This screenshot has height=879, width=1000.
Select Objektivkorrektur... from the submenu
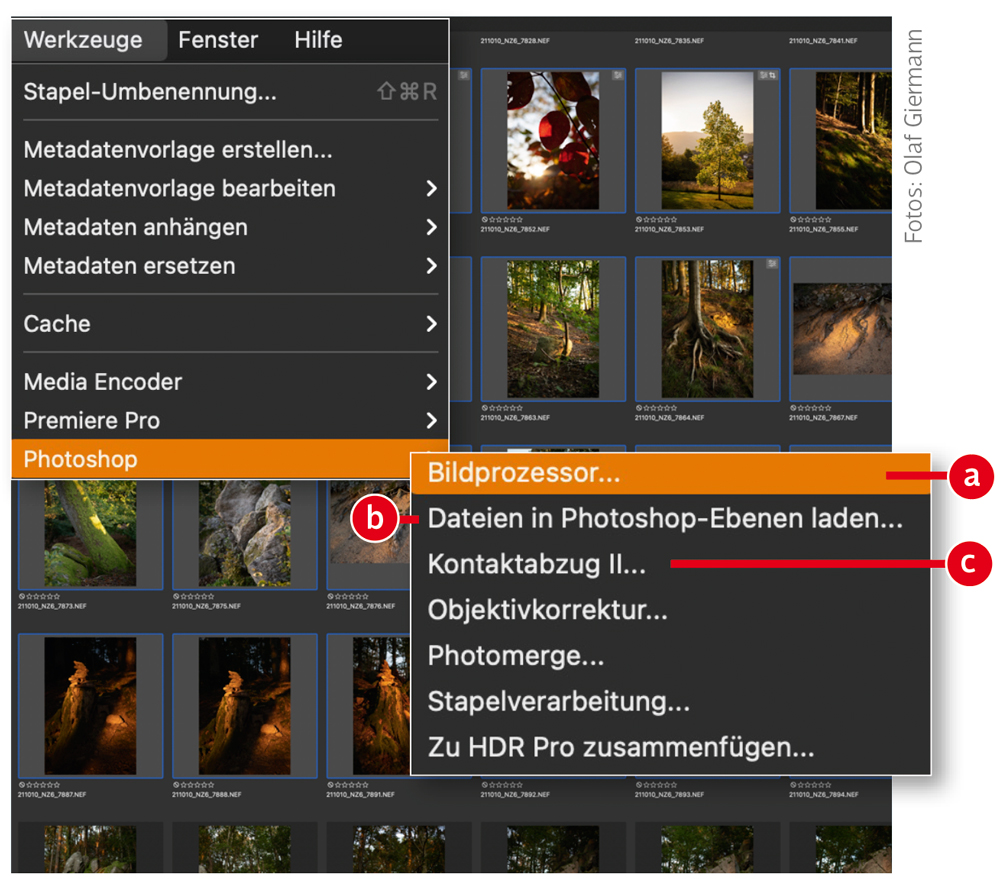671,610
